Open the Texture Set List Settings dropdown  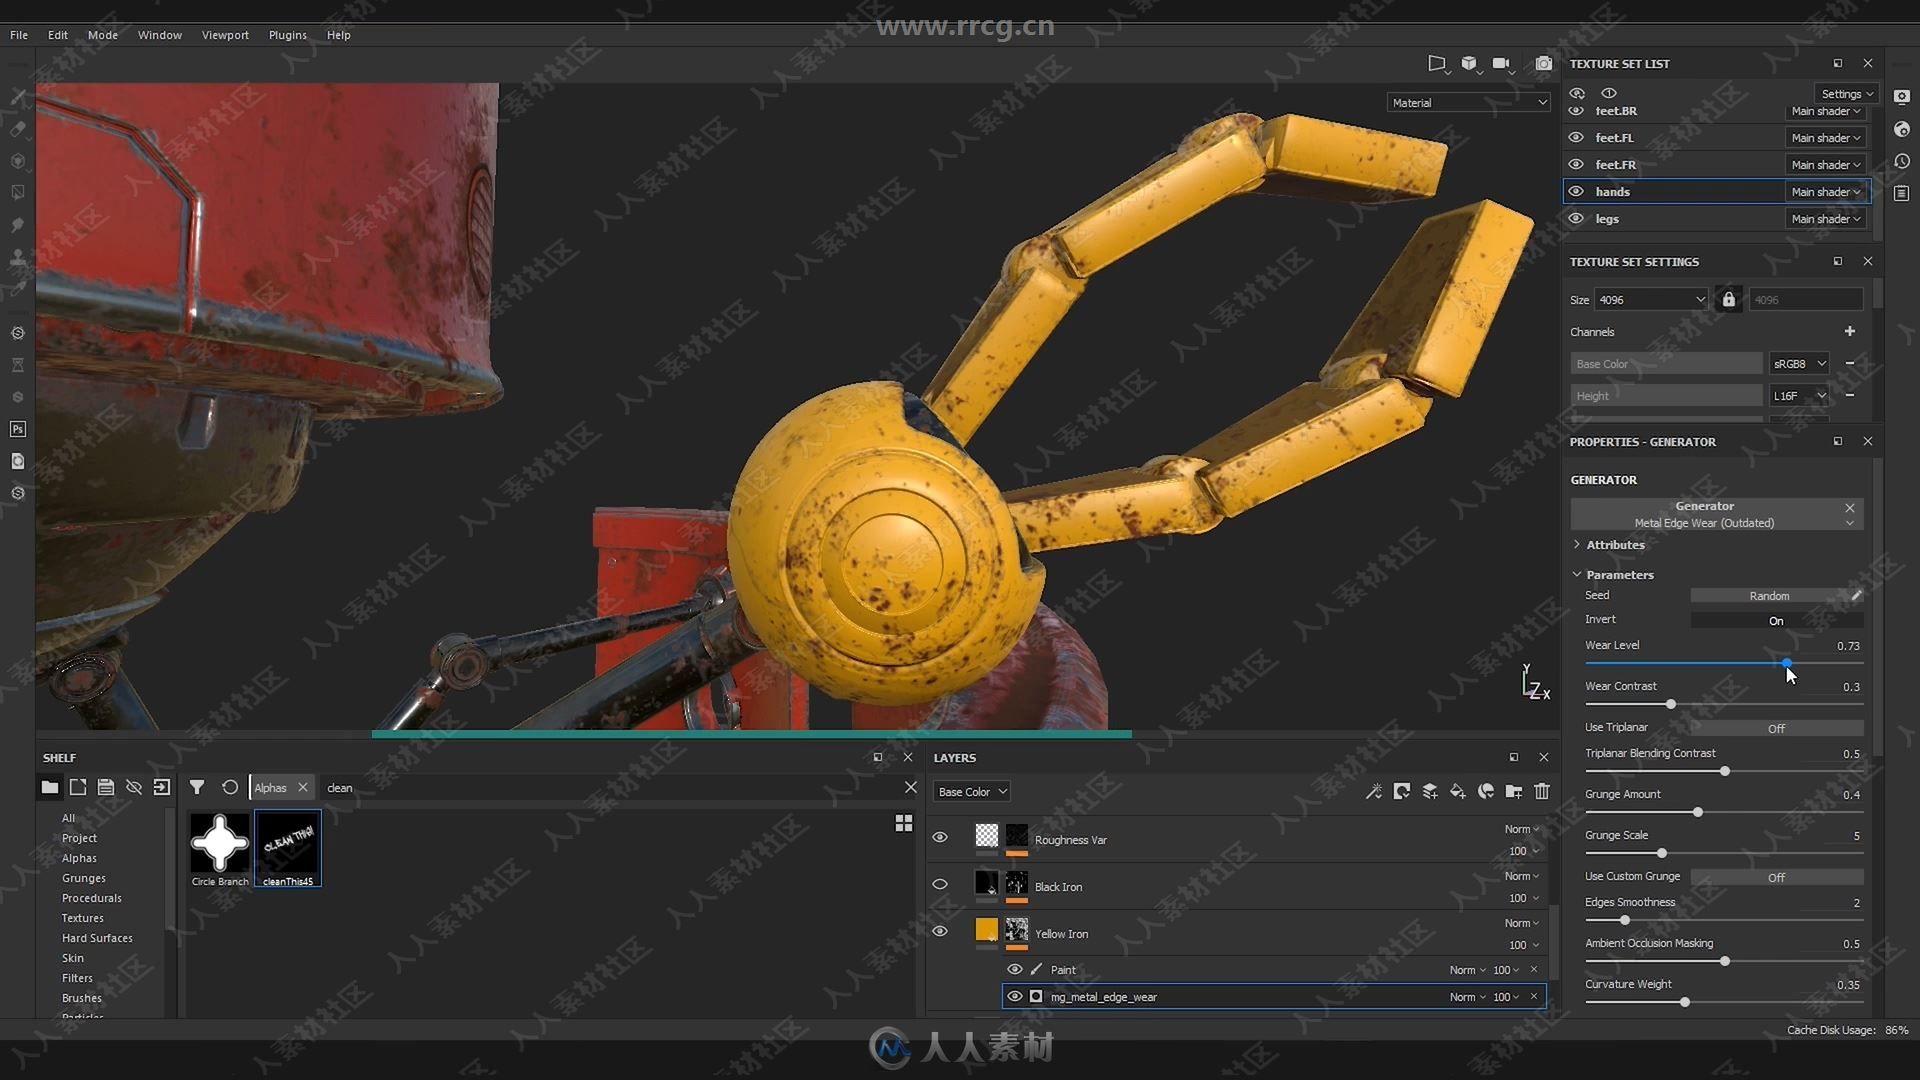(1846, 93)
